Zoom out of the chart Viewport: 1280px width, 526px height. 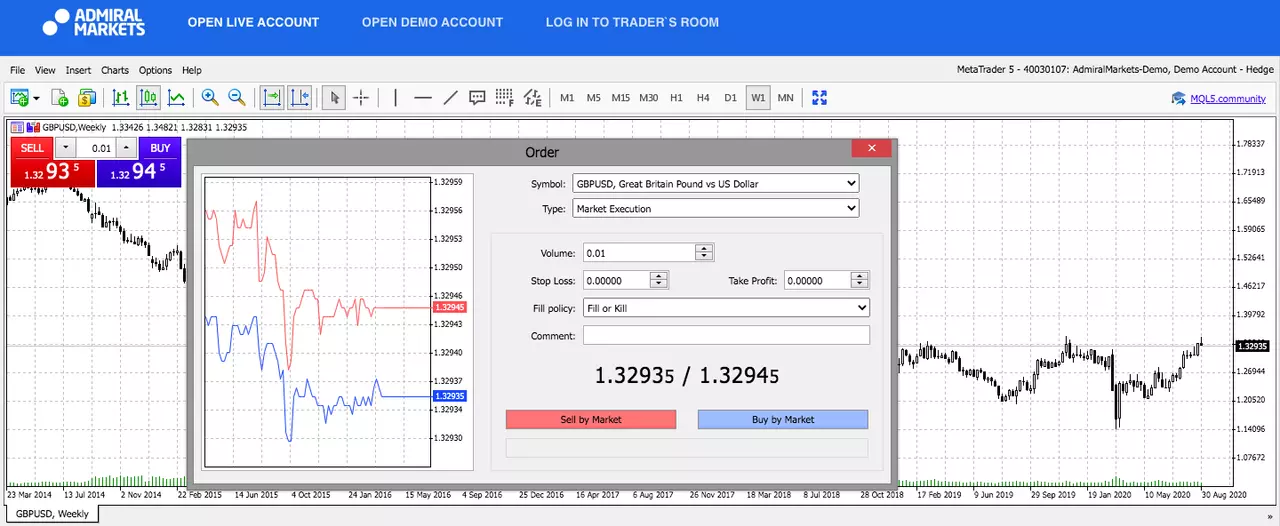[x=237, y=97]
